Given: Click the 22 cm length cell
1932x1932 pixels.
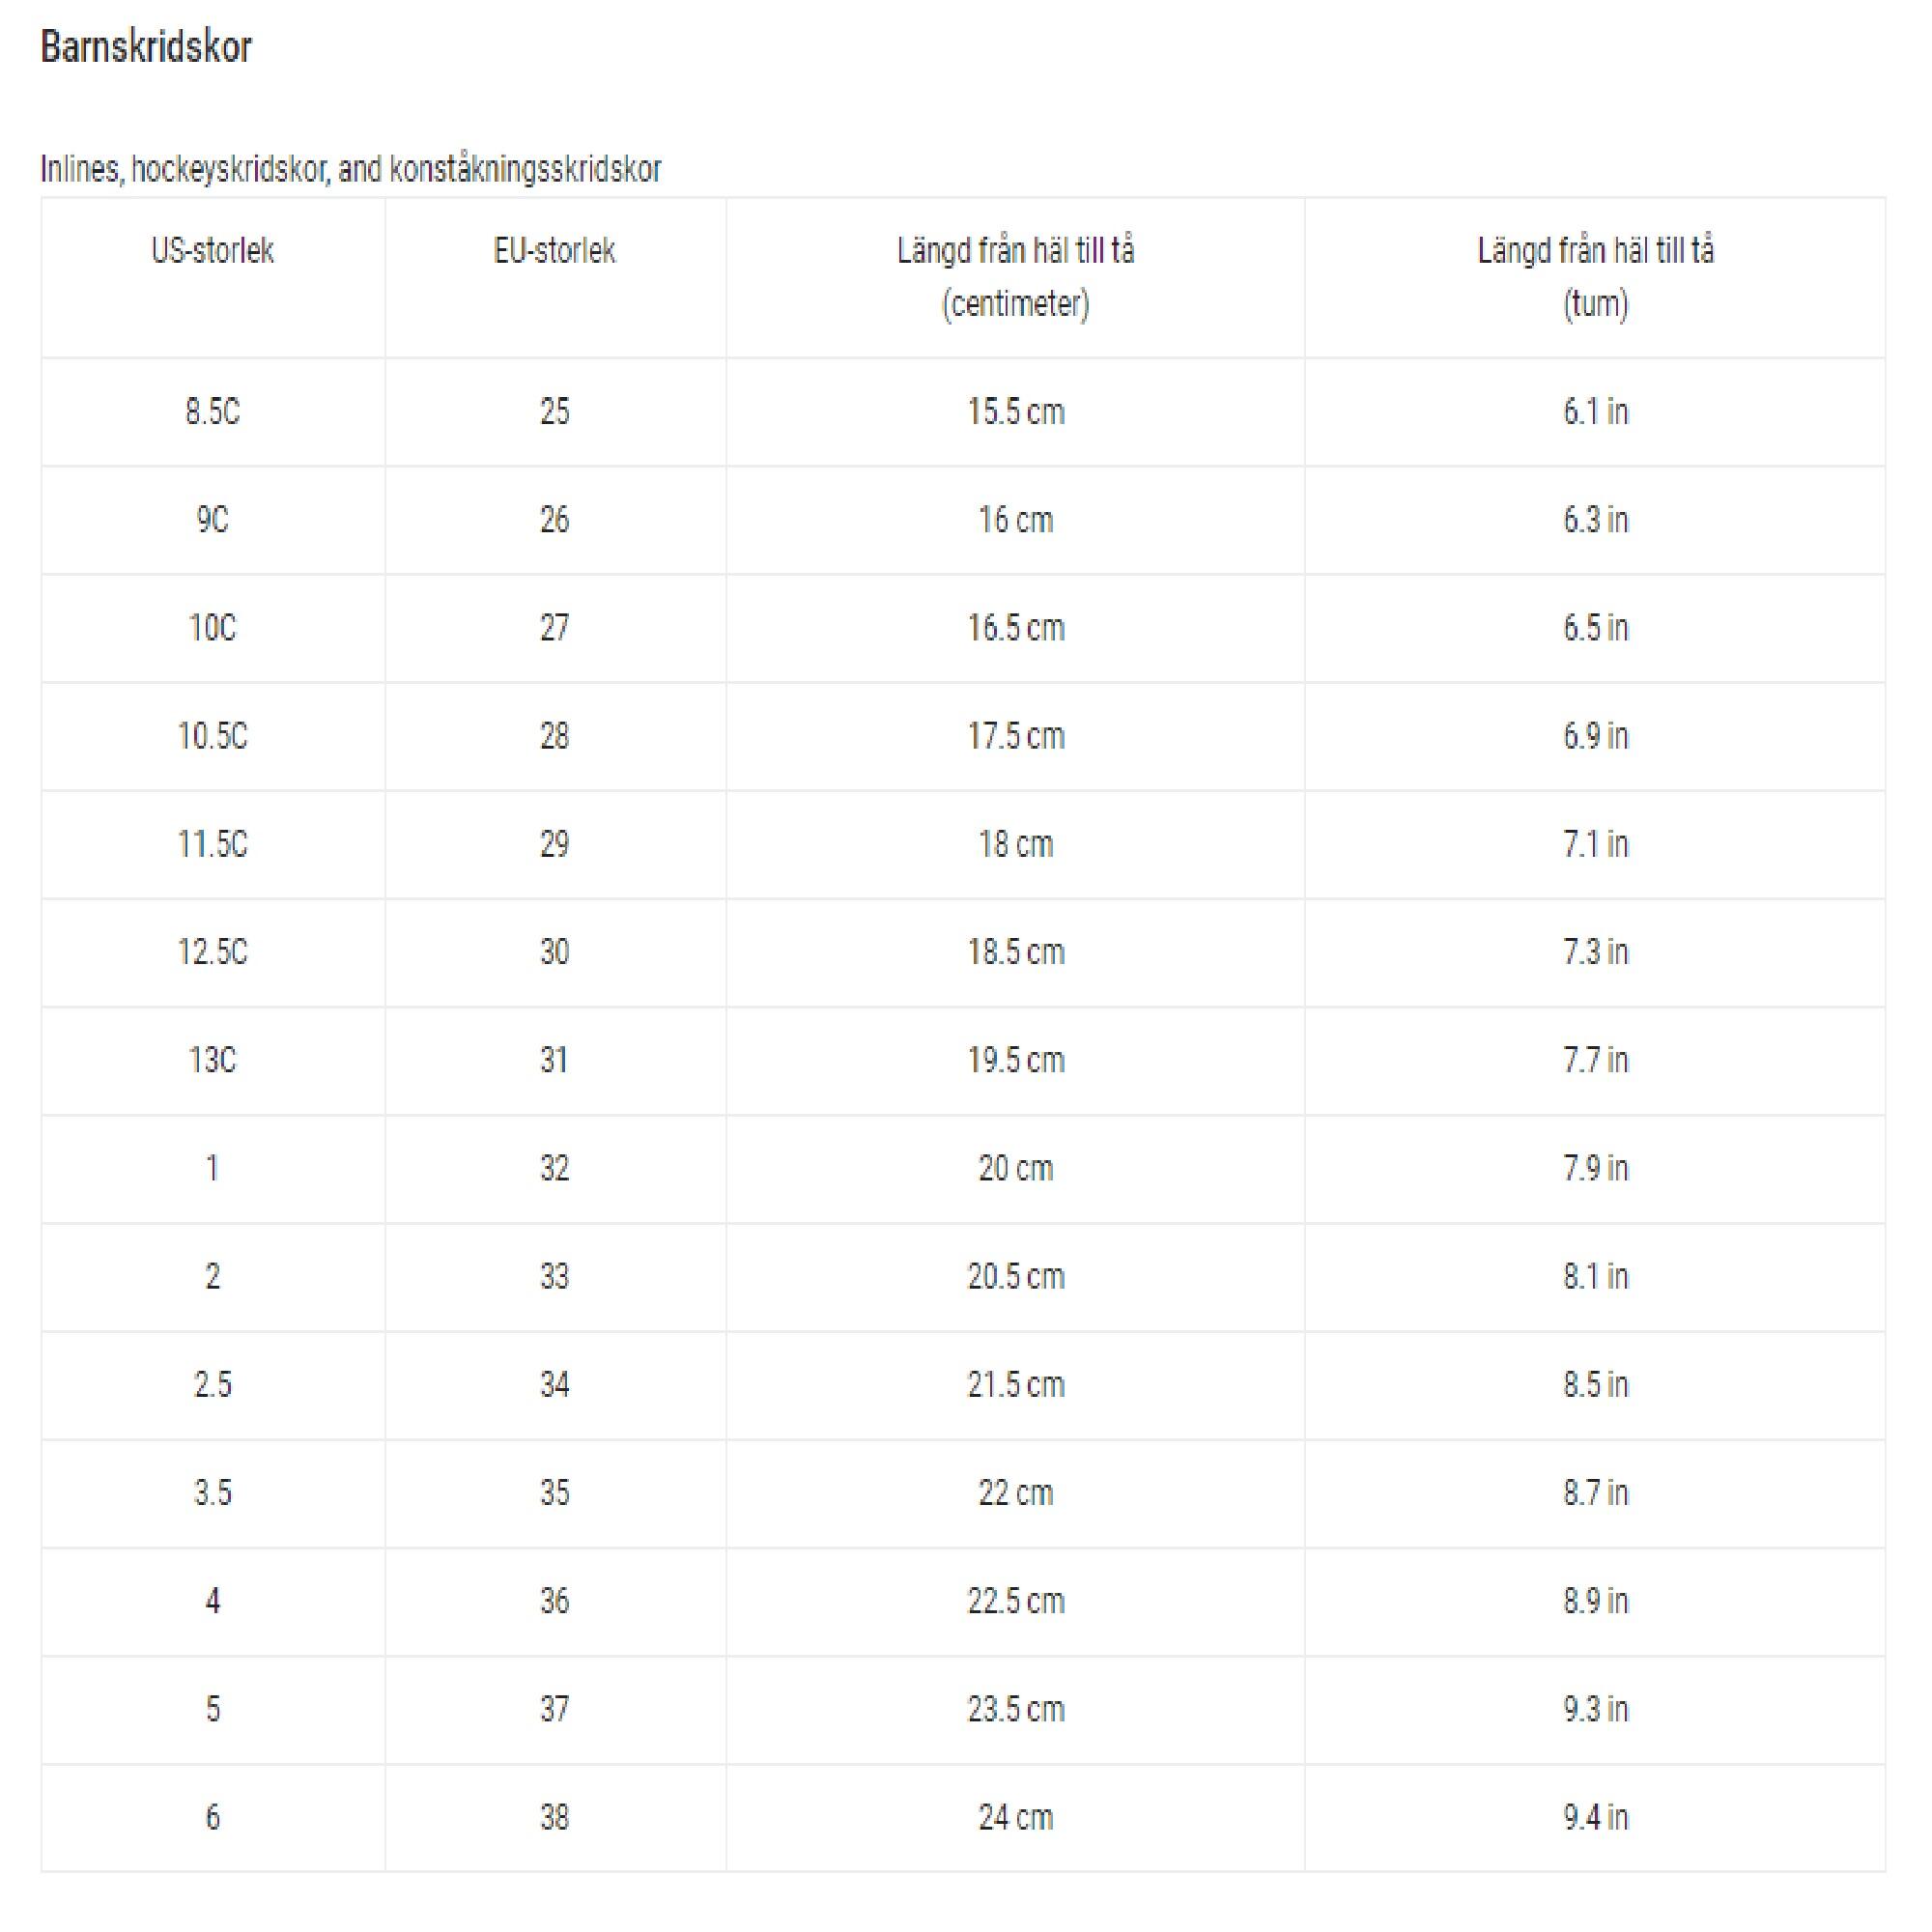Looking at the screenshot, I should [1015, 1492].
